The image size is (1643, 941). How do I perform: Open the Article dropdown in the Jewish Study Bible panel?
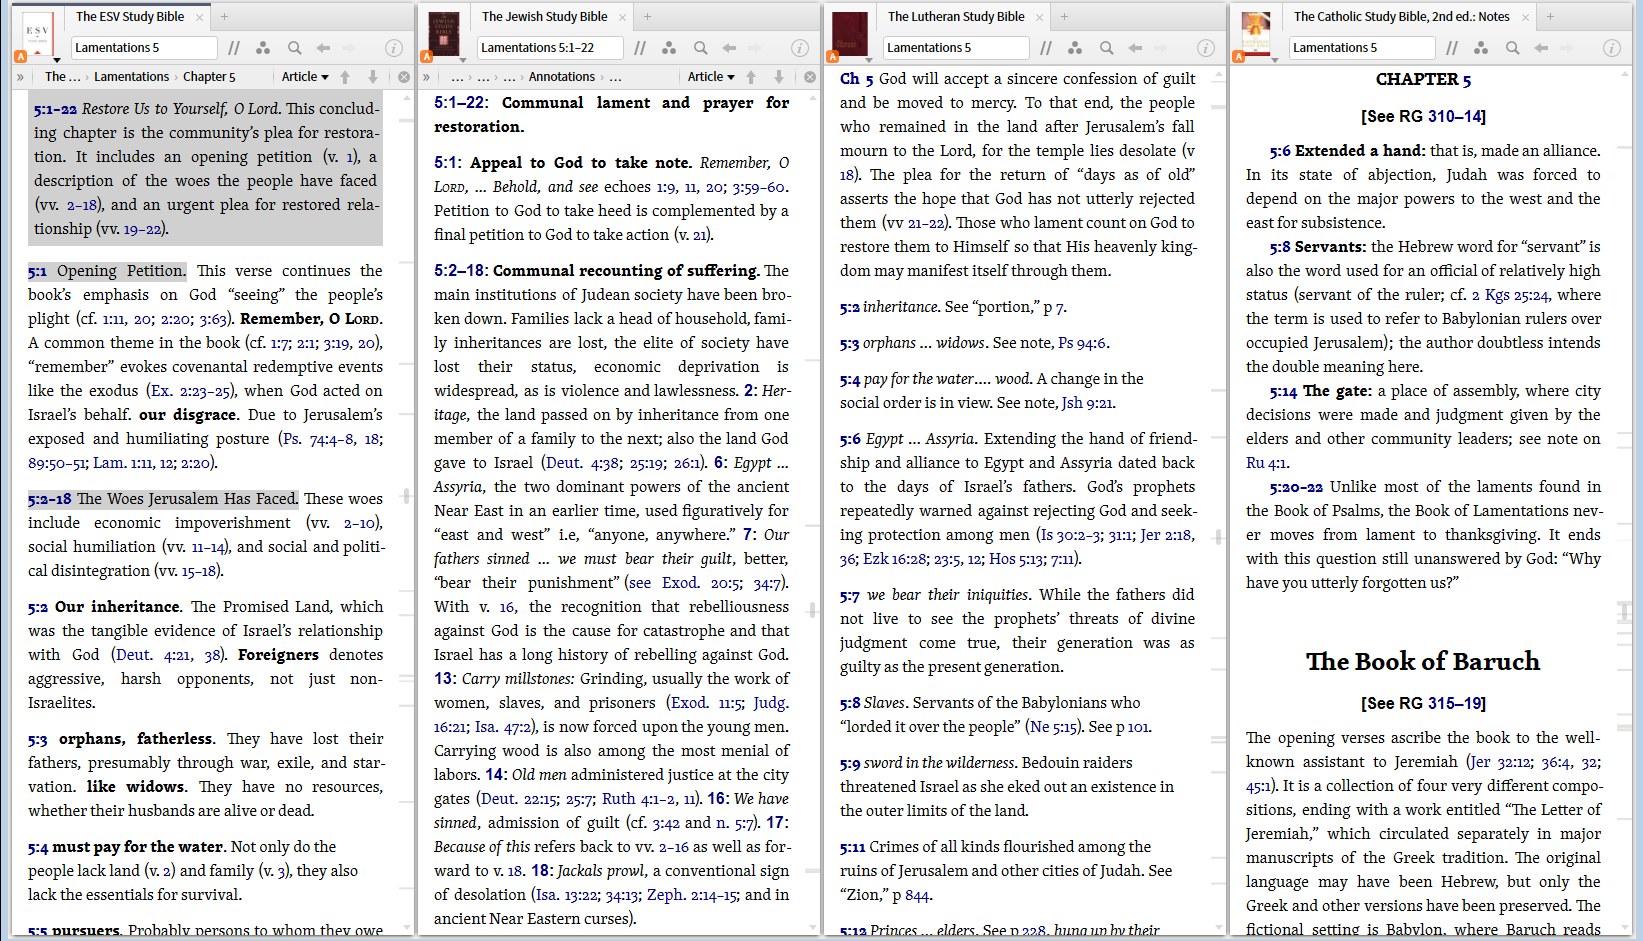711,77
